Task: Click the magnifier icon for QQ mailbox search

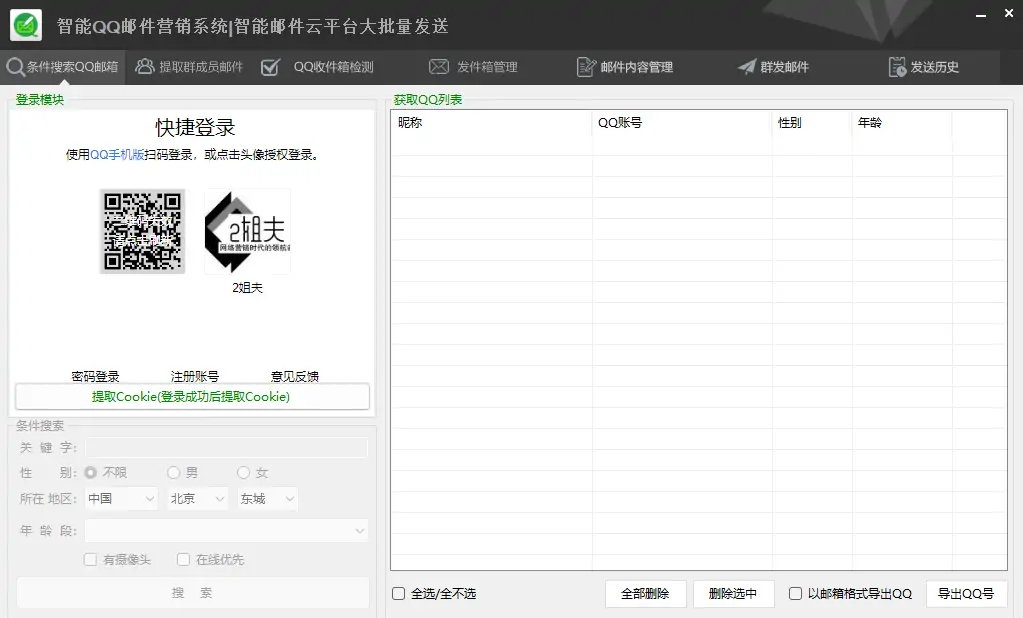Action: 15,67
